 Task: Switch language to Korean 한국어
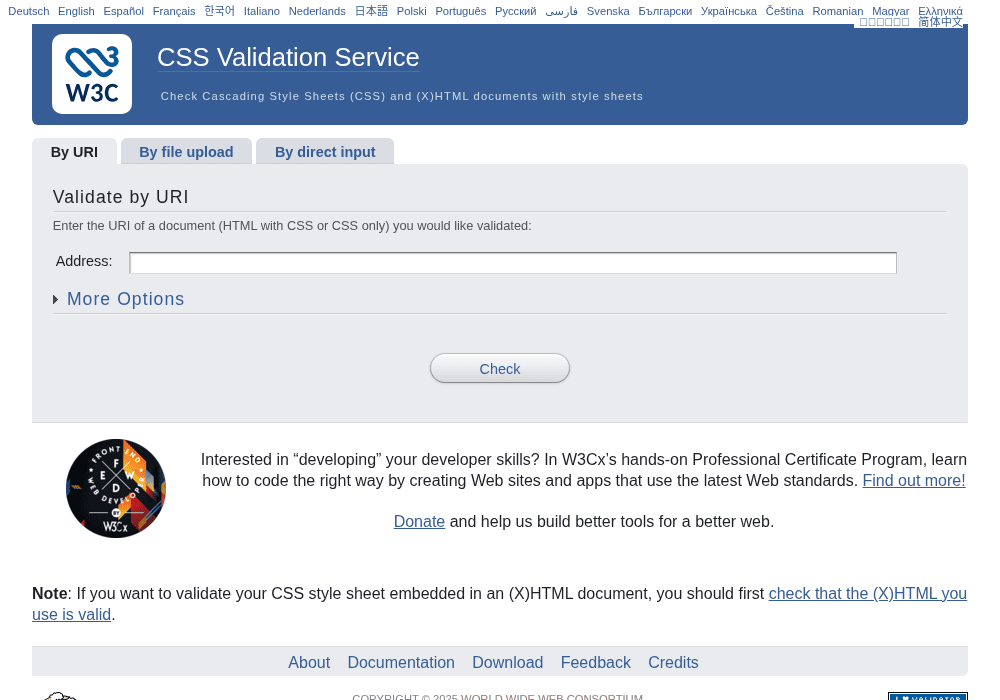[x=219, y=11]
